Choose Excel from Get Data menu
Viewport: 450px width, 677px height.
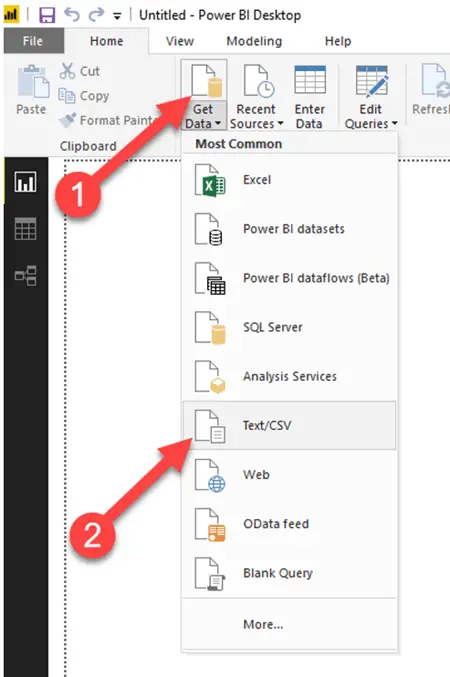[x=288, y=180]
